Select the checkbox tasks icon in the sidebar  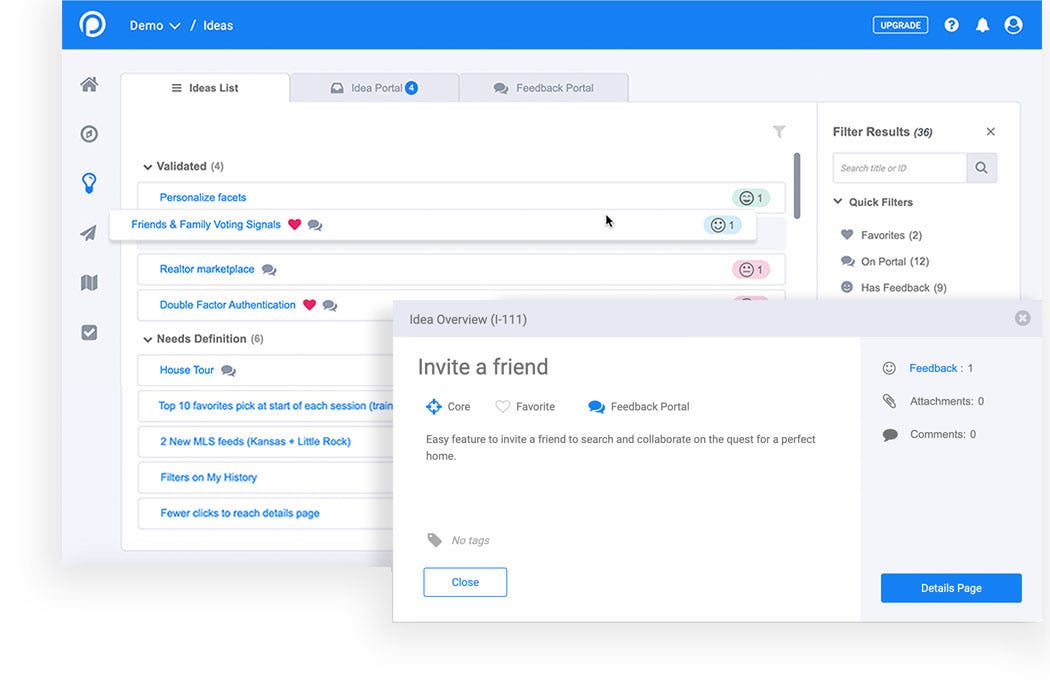pos(88,331)
